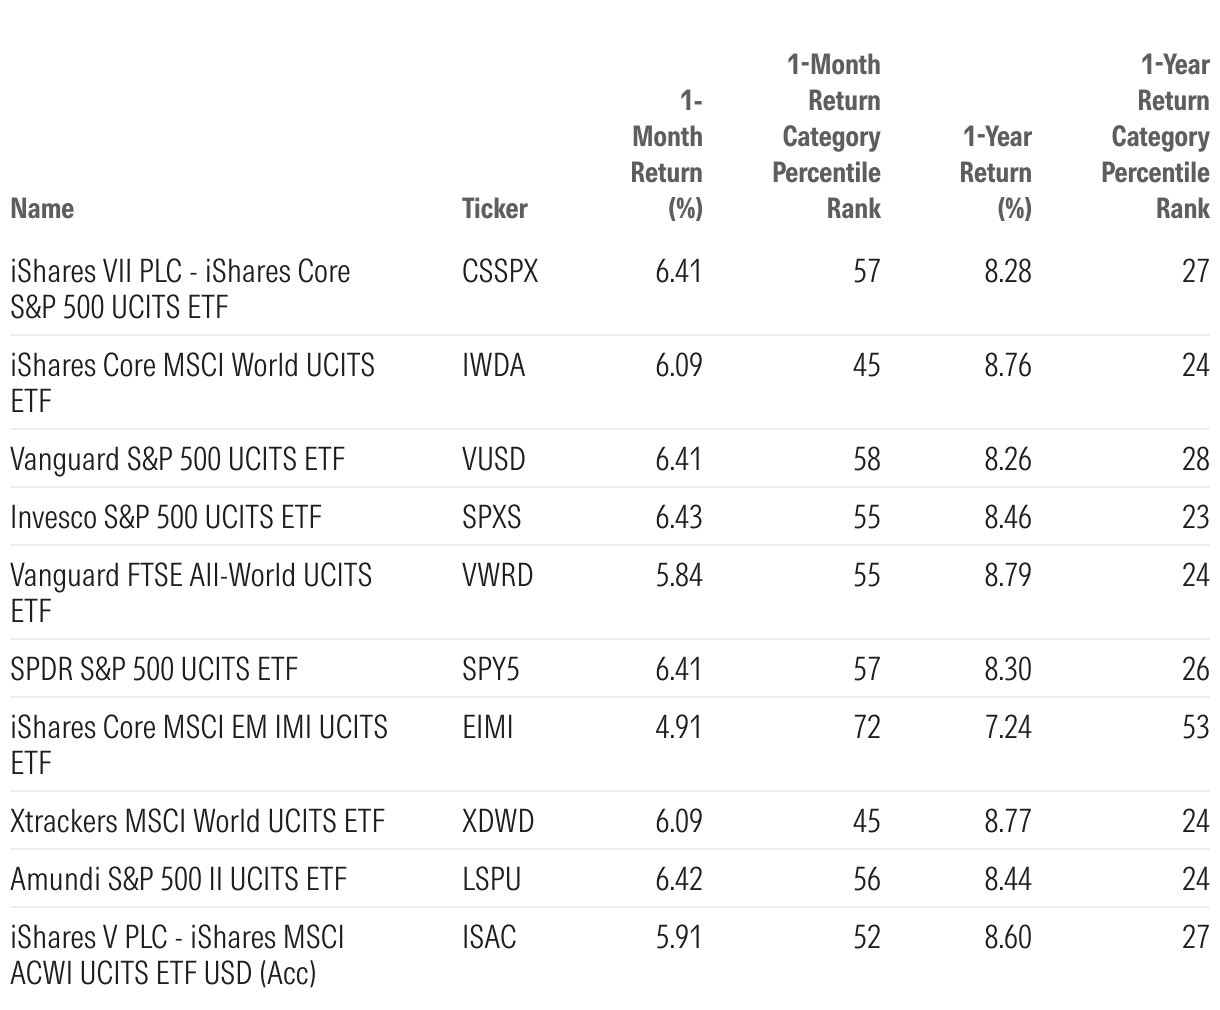The width and height of the screenshot is (1220, 1010).
Task: Open Xtrackers MSCI World UCITS ETF
Action: [197, 821]
